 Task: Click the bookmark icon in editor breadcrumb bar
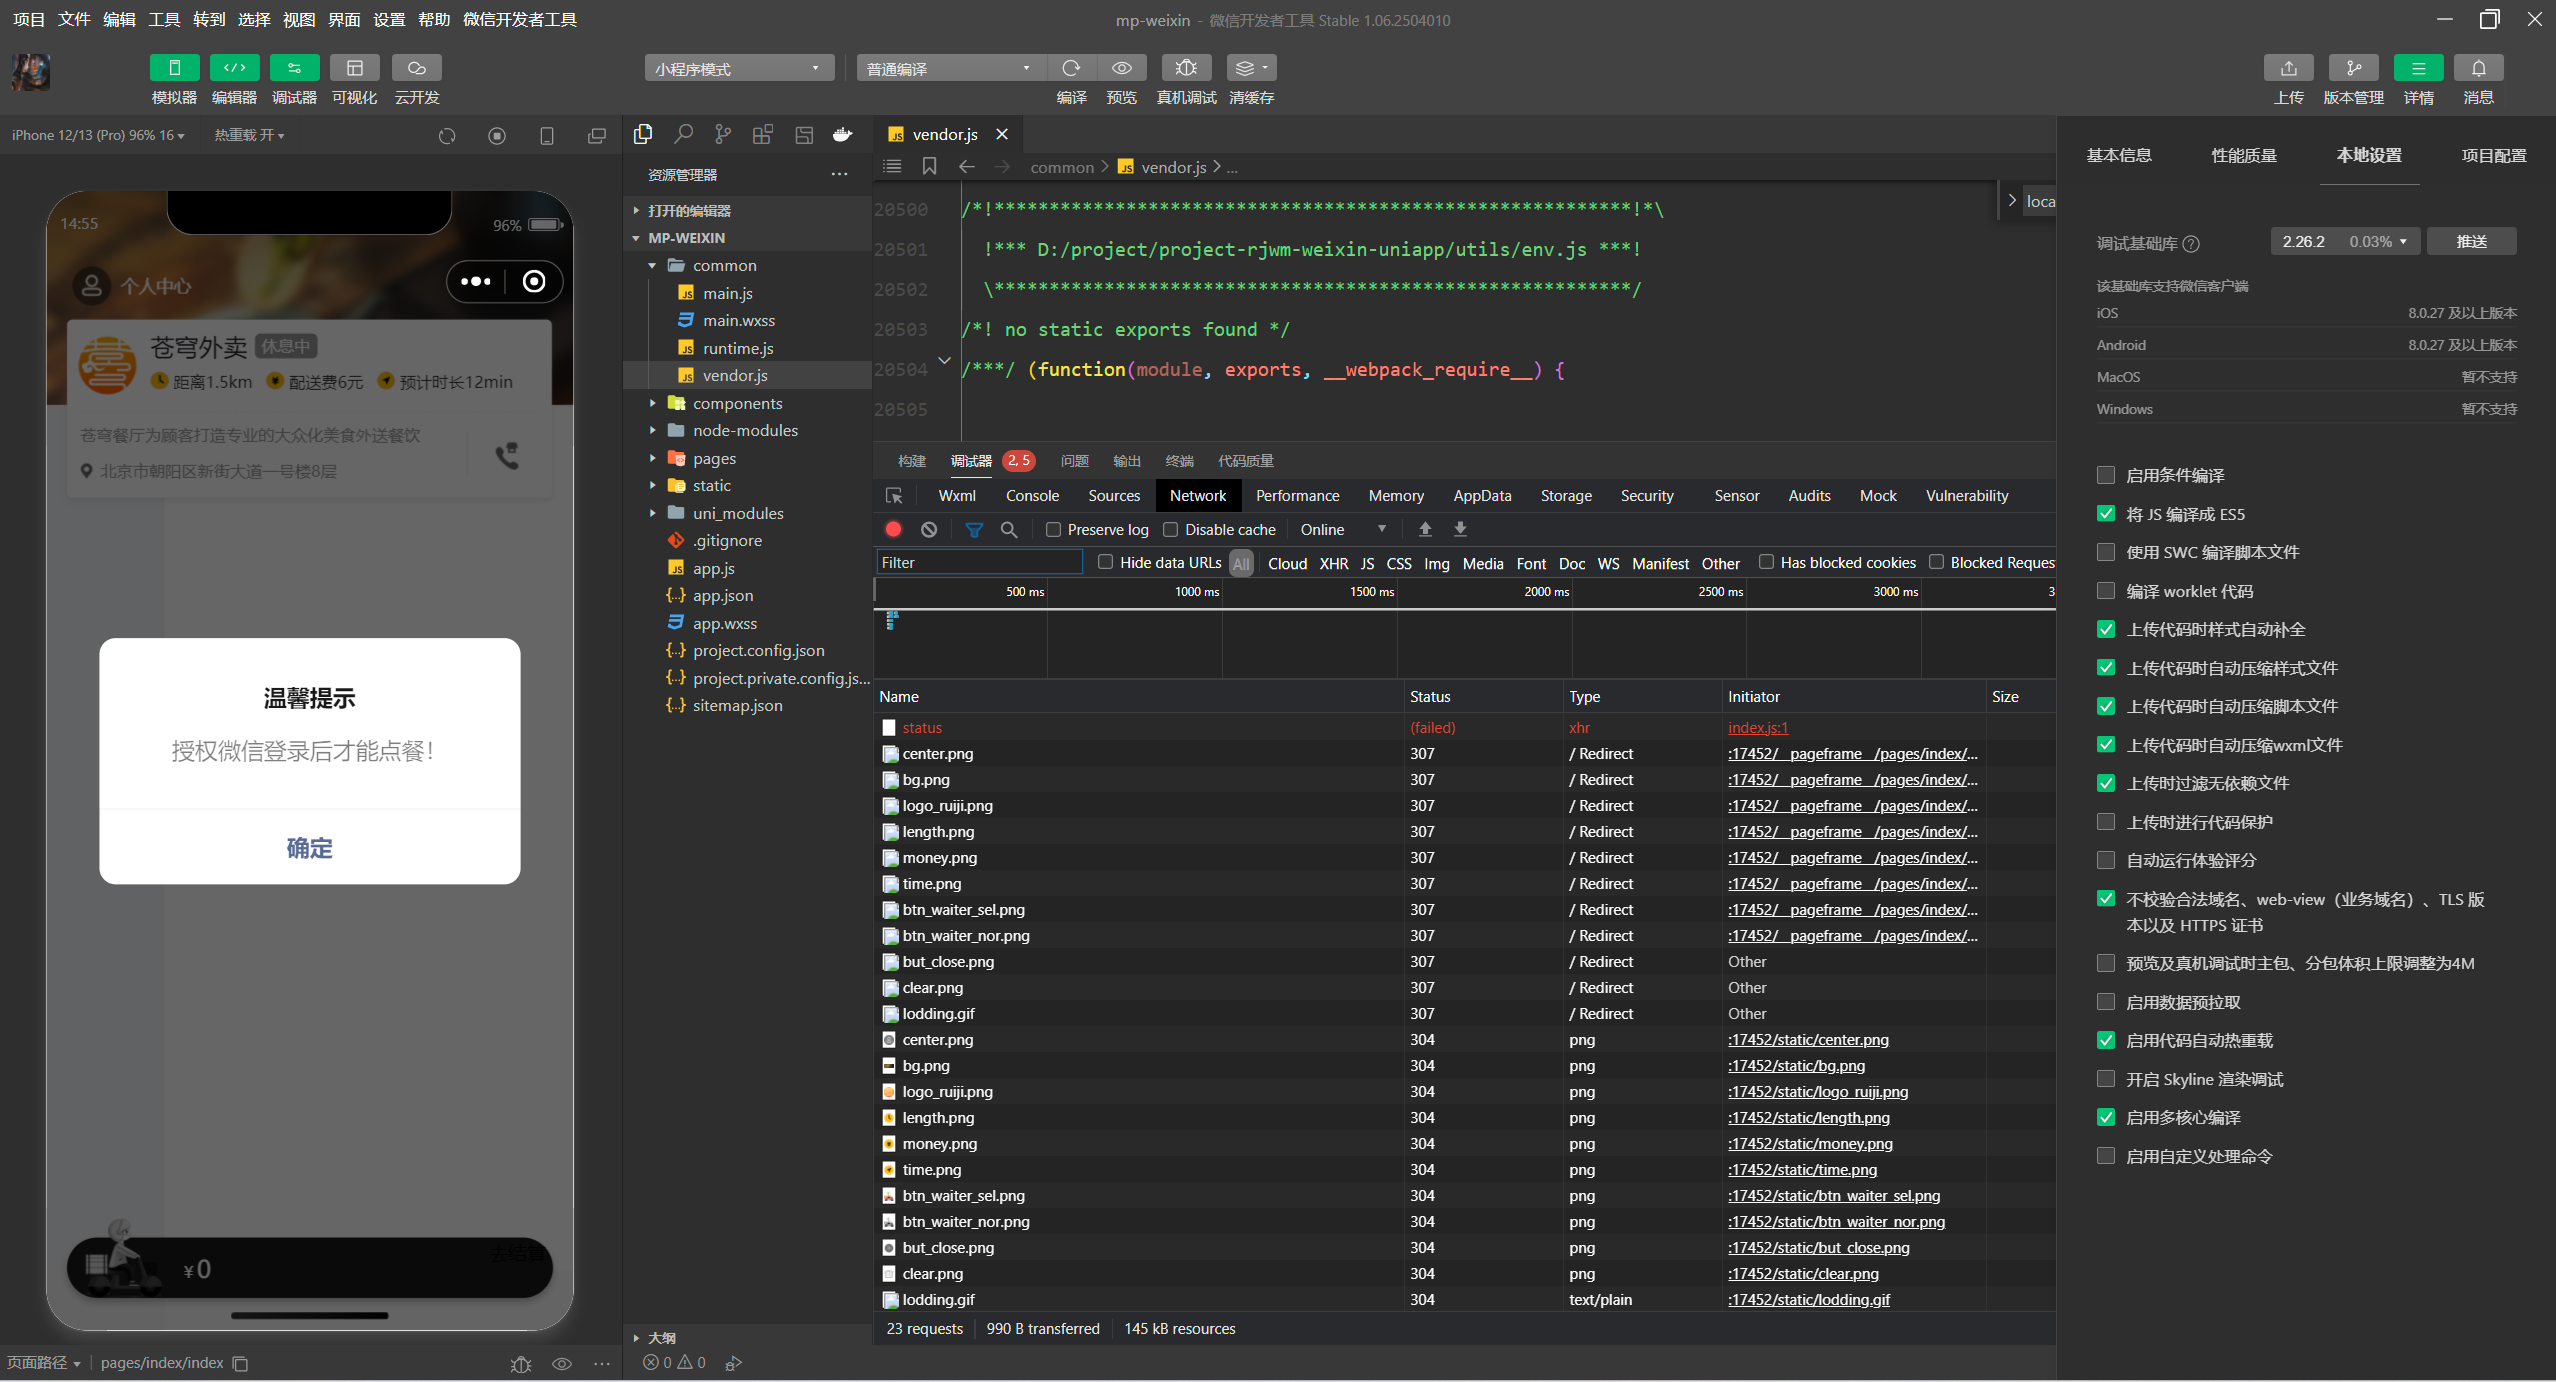[929, 167]
